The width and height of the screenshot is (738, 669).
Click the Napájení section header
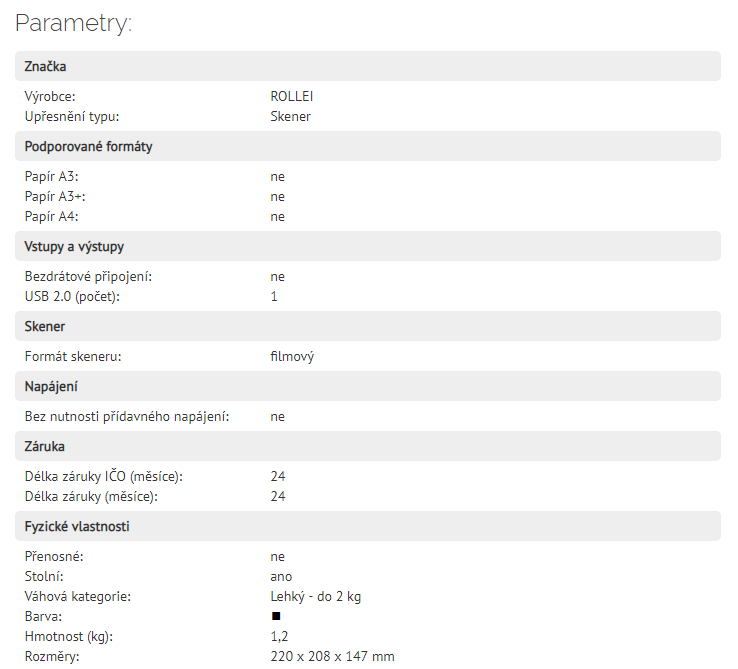tap(368, 386)
